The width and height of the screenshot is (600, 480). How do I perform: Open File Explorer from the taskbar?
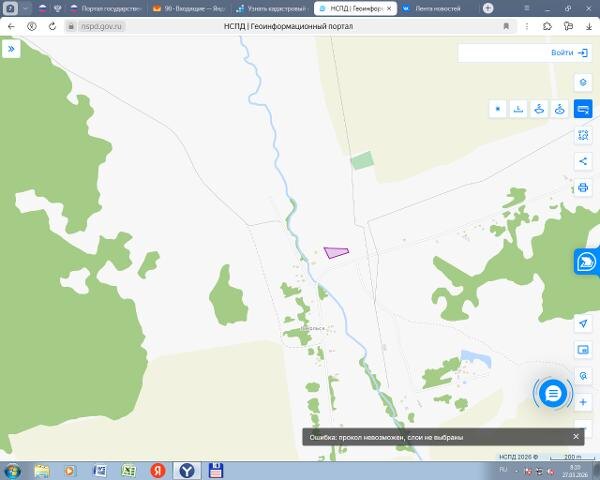(42, 471)
